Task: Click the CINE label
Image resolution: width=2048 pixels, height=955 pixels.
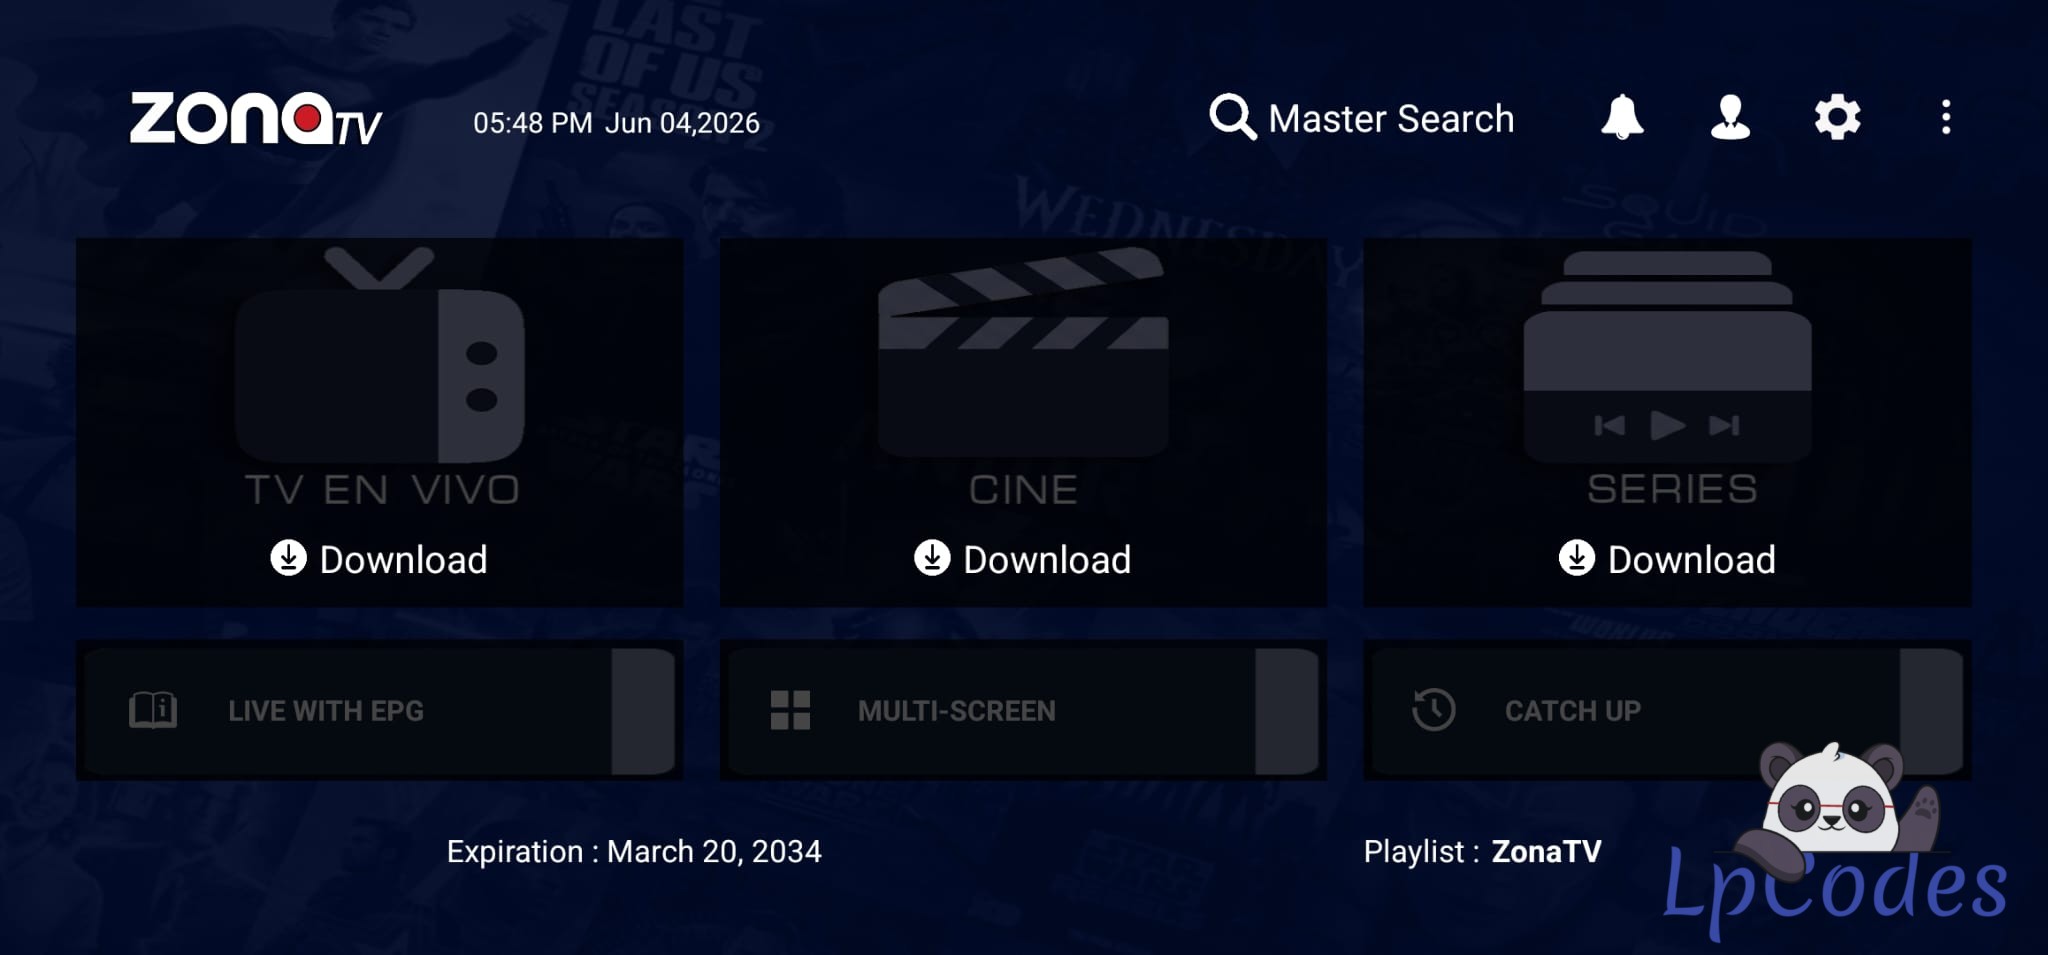Action: [x=1023, y=490]
